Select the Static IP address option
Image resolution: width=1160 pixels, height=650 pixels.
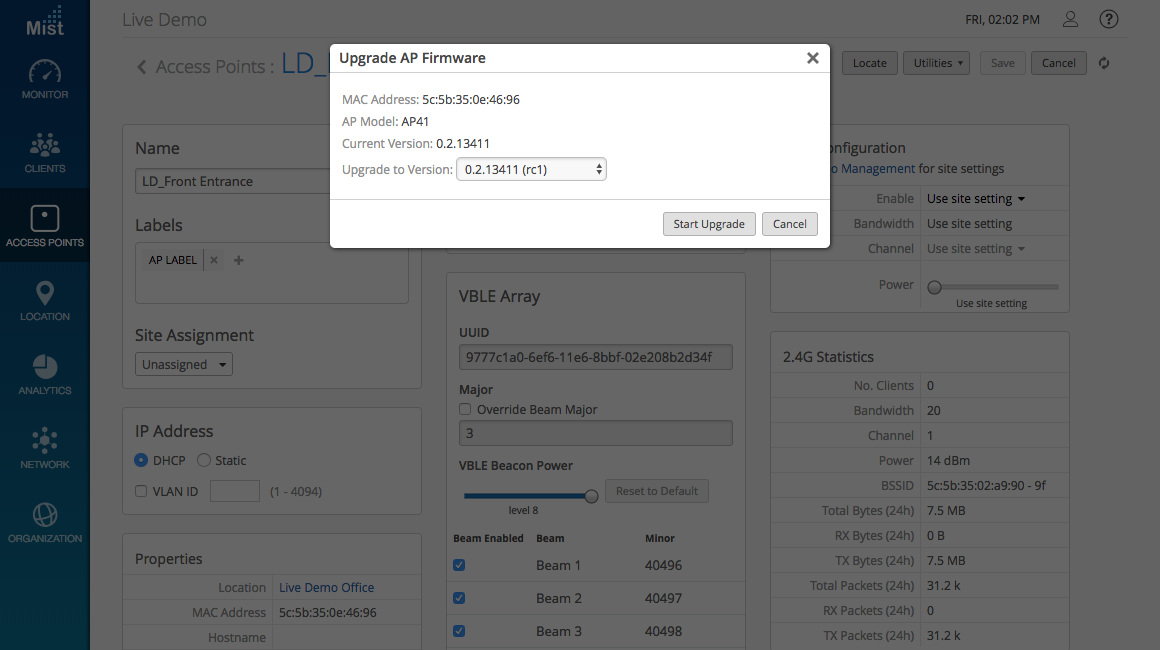coord(204,461)
